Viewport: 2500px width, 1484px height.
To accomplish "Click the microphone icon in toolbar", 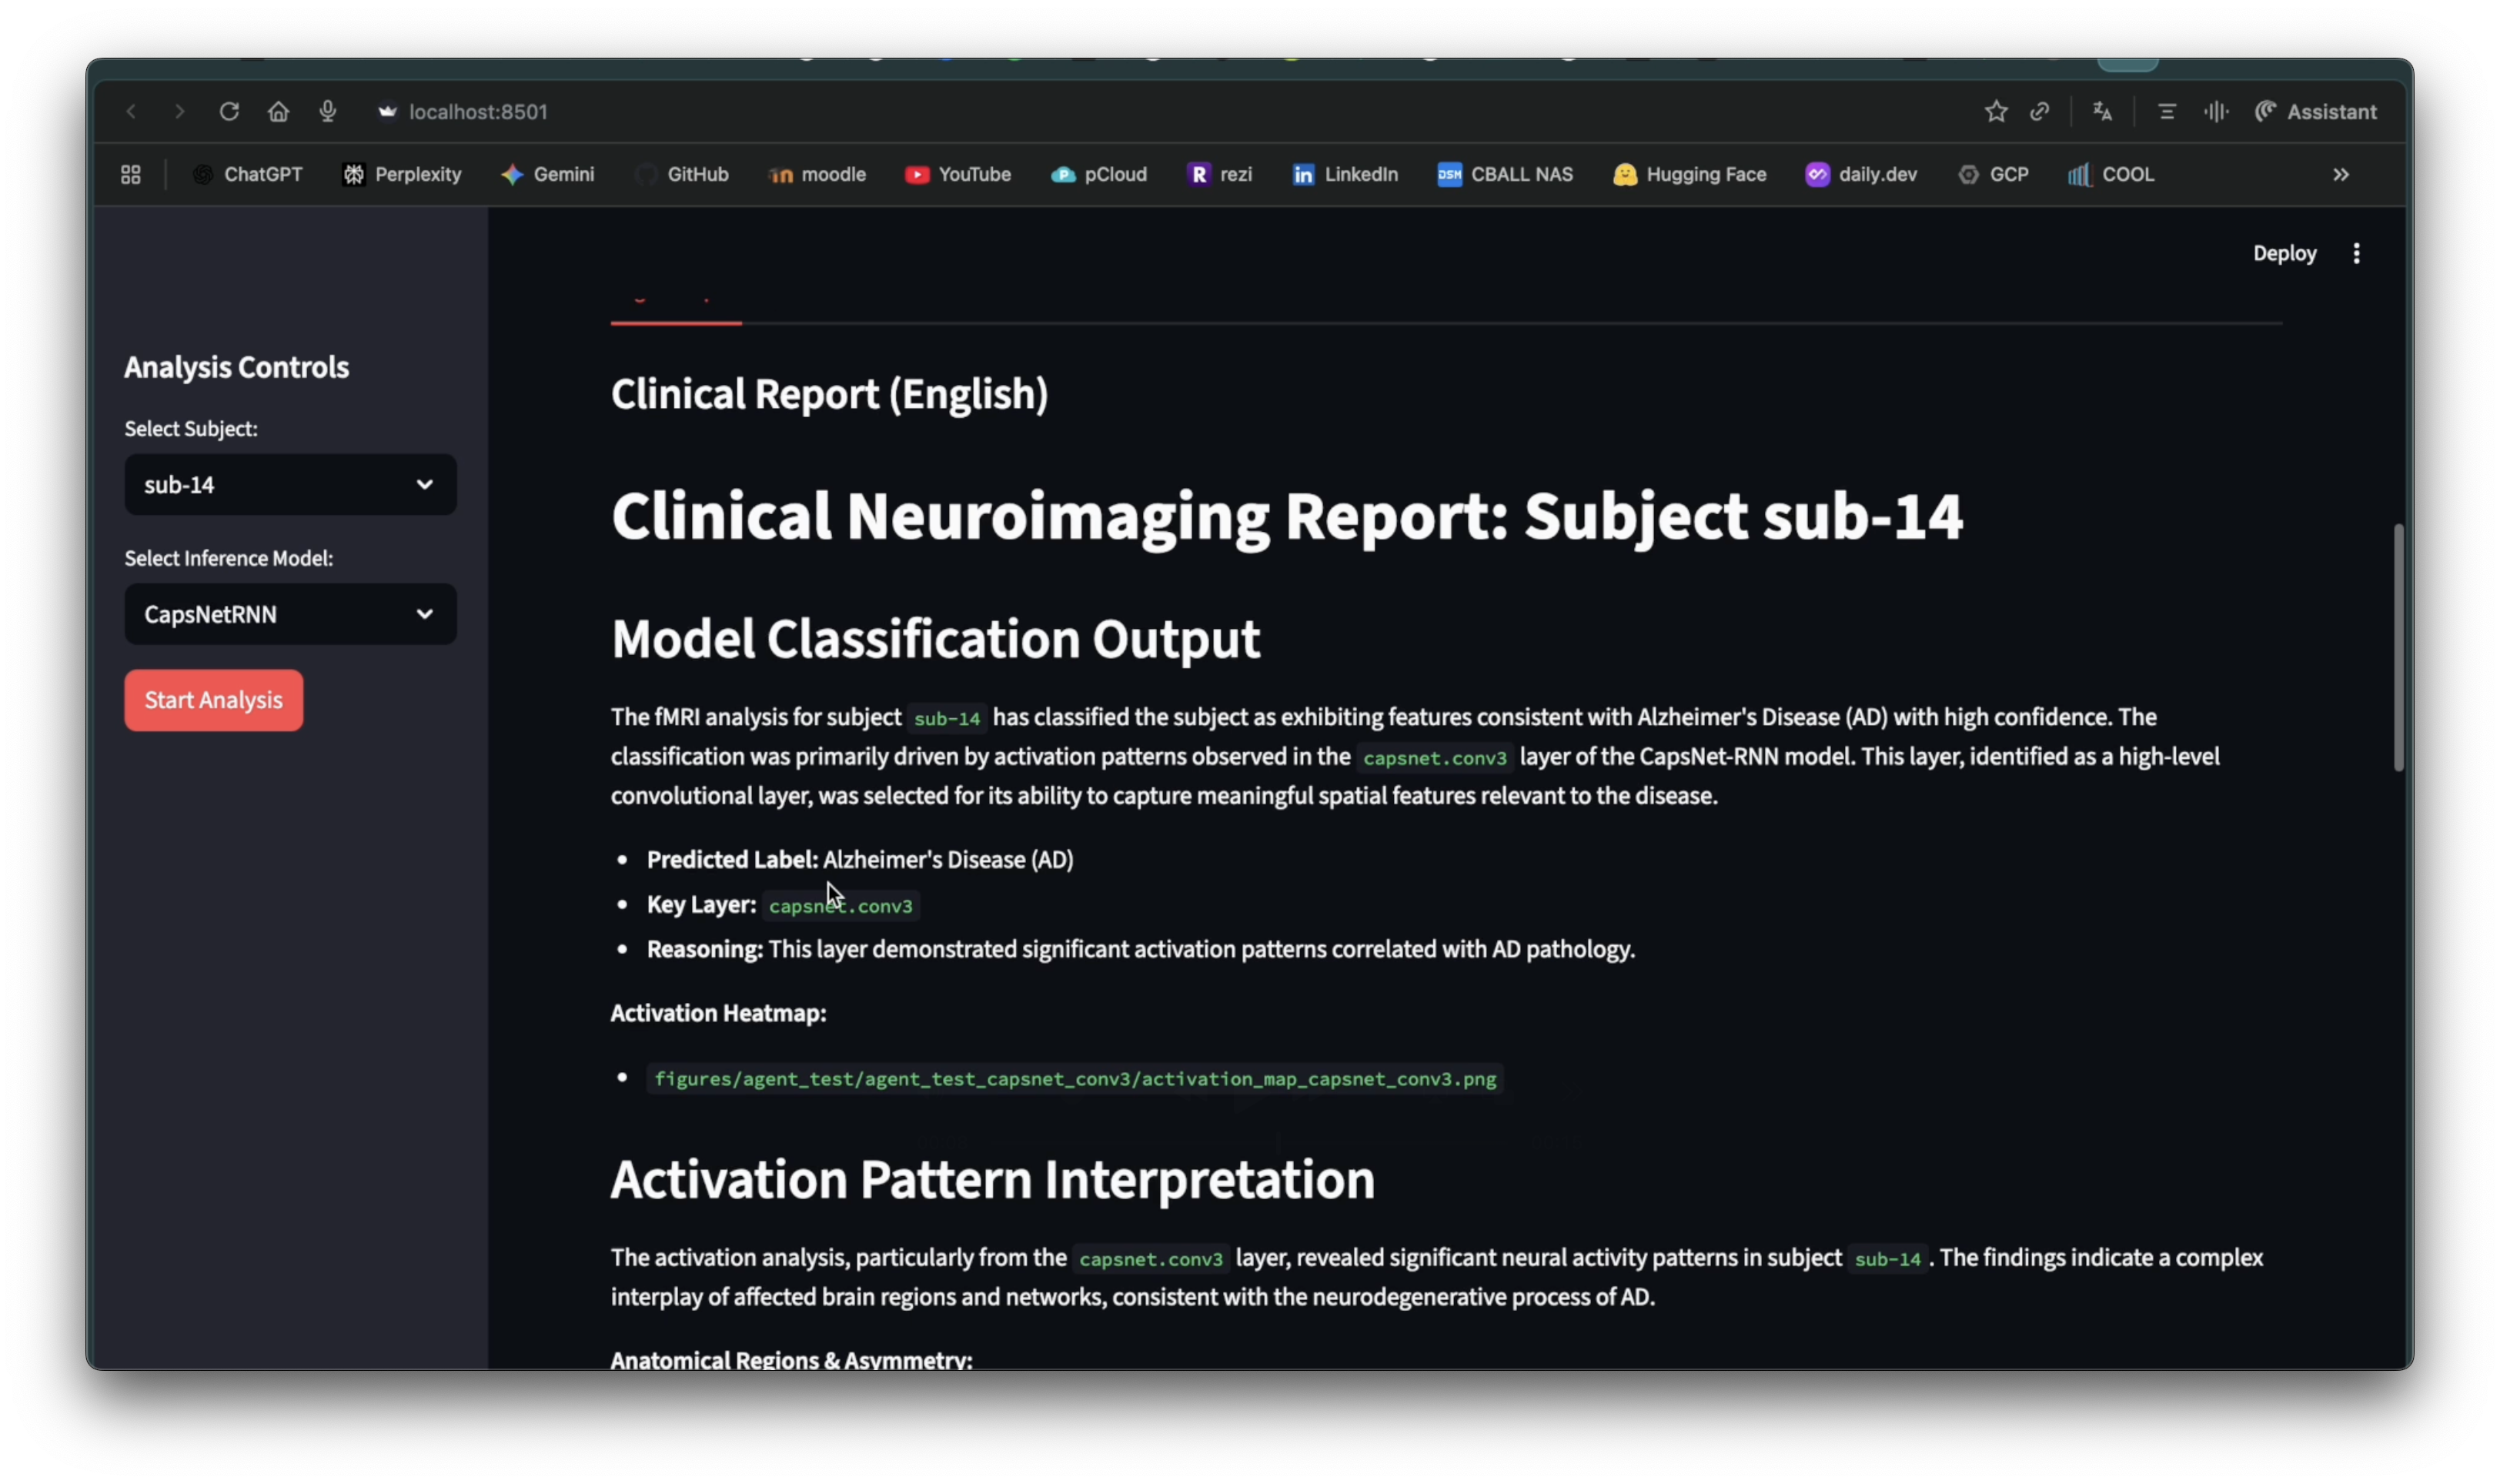I will tap(327, 112).
